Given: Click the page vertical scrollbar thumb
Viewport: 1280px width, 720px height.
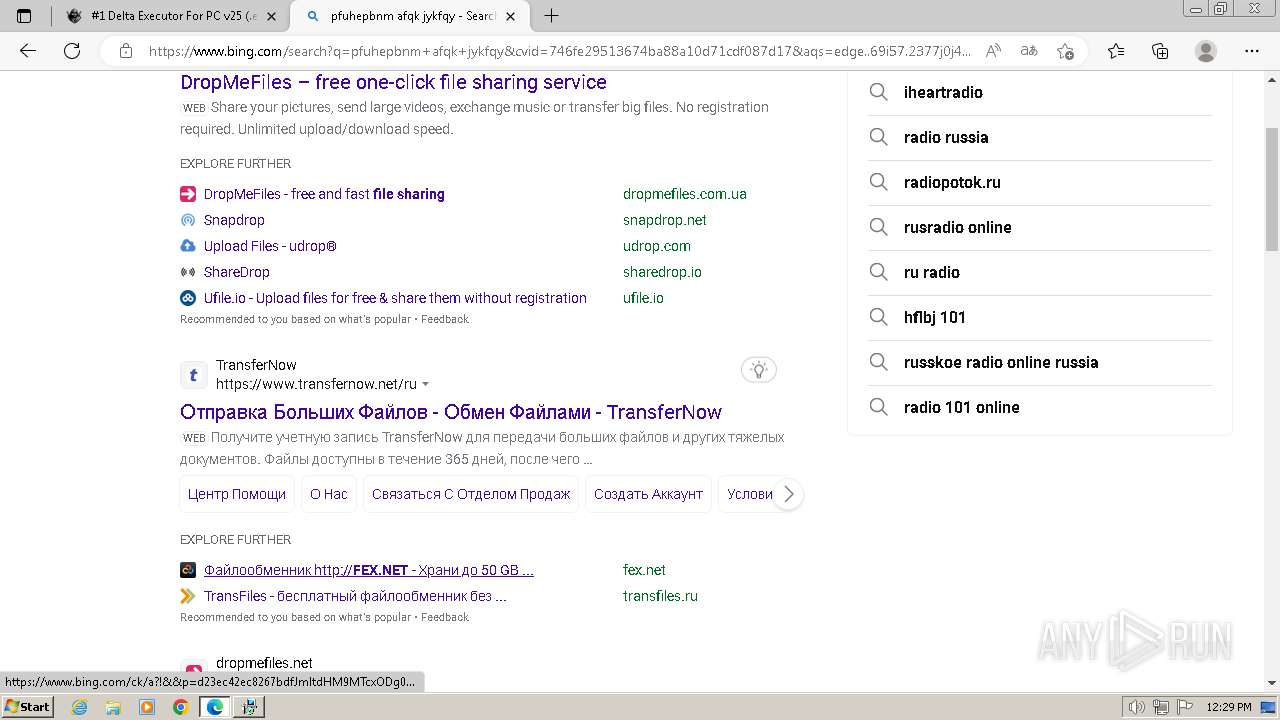Looking at the screenshot, I should 1272,190.
